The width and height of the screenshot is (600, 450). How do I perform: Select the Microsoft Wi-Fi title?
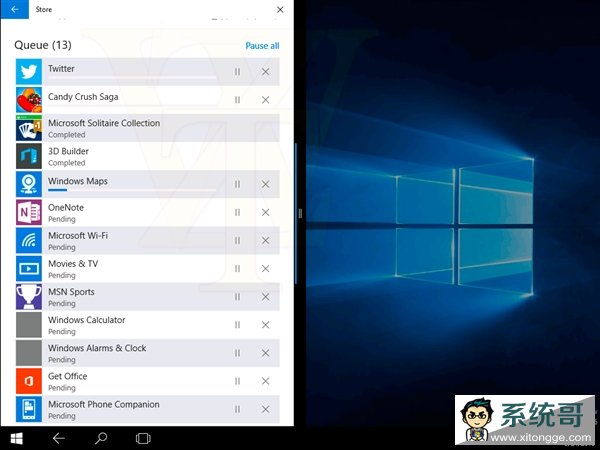point(78,236)
